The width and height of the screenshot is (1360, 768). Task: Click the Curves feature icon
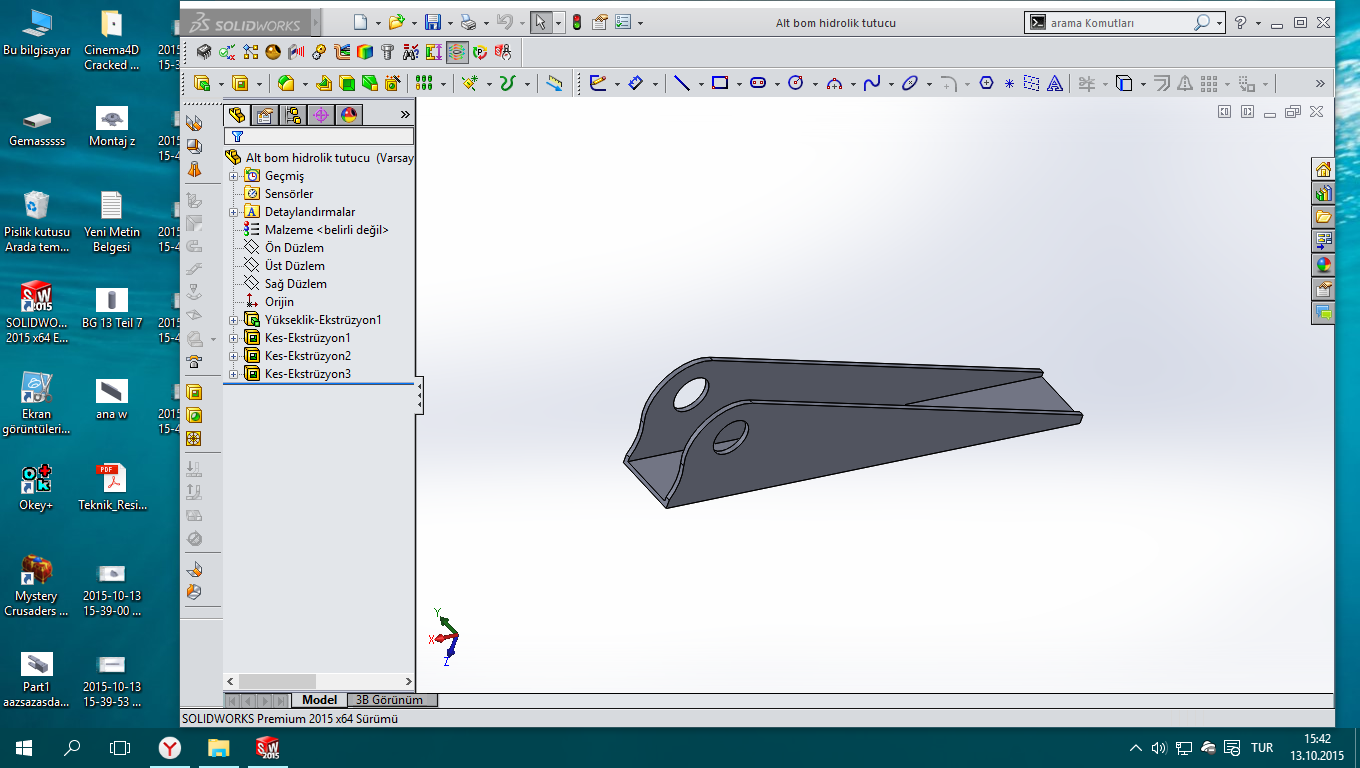click(507, 84)
